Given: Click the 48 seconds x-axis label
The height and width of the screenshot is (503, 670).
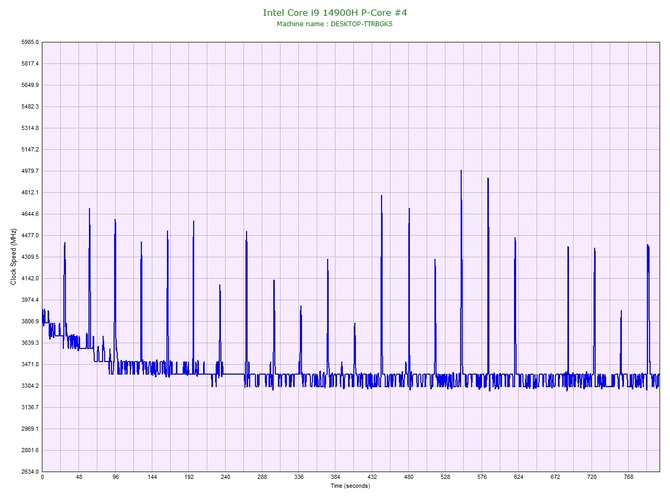Looking at the screenshot, I should click(x=79, y=477).
